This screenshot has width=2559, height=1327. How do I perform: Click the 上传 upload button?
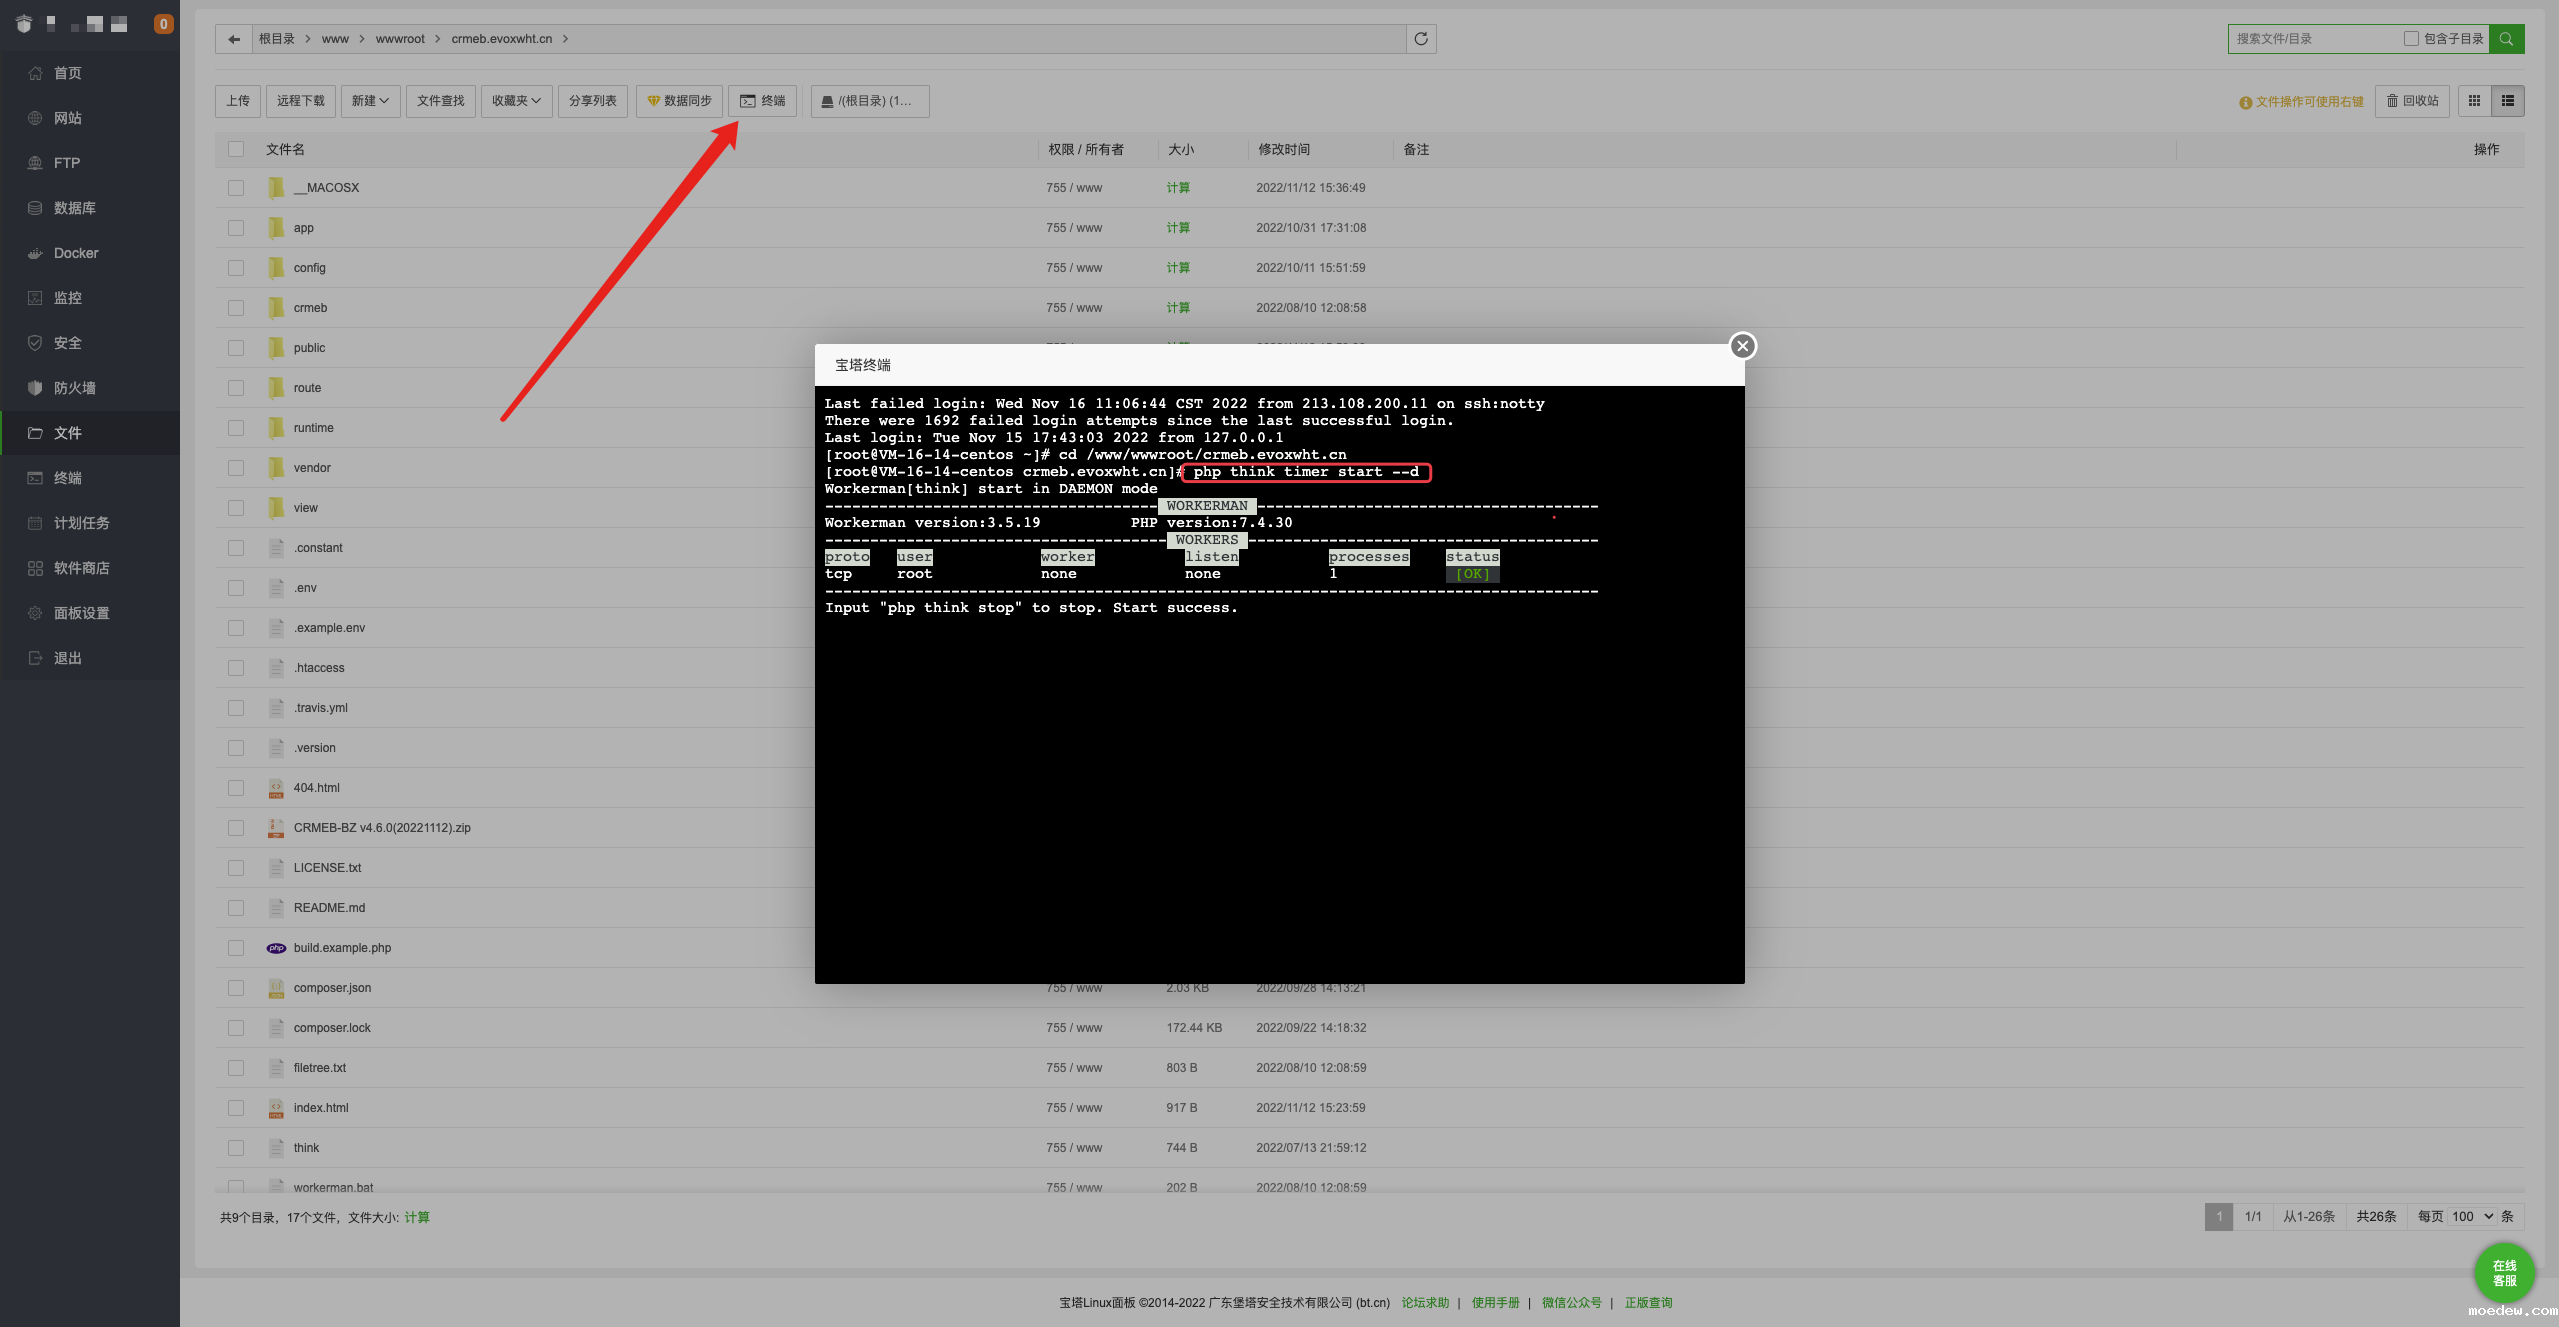click(238, 101)
